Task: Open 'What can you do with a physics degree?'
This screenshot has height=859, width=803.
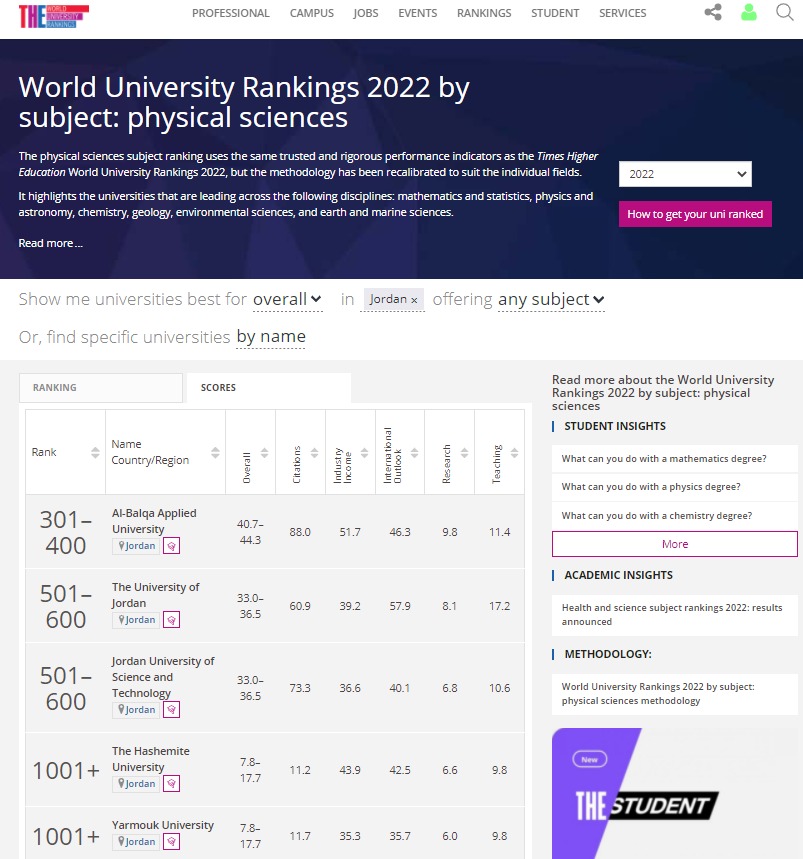Action: 651,487
